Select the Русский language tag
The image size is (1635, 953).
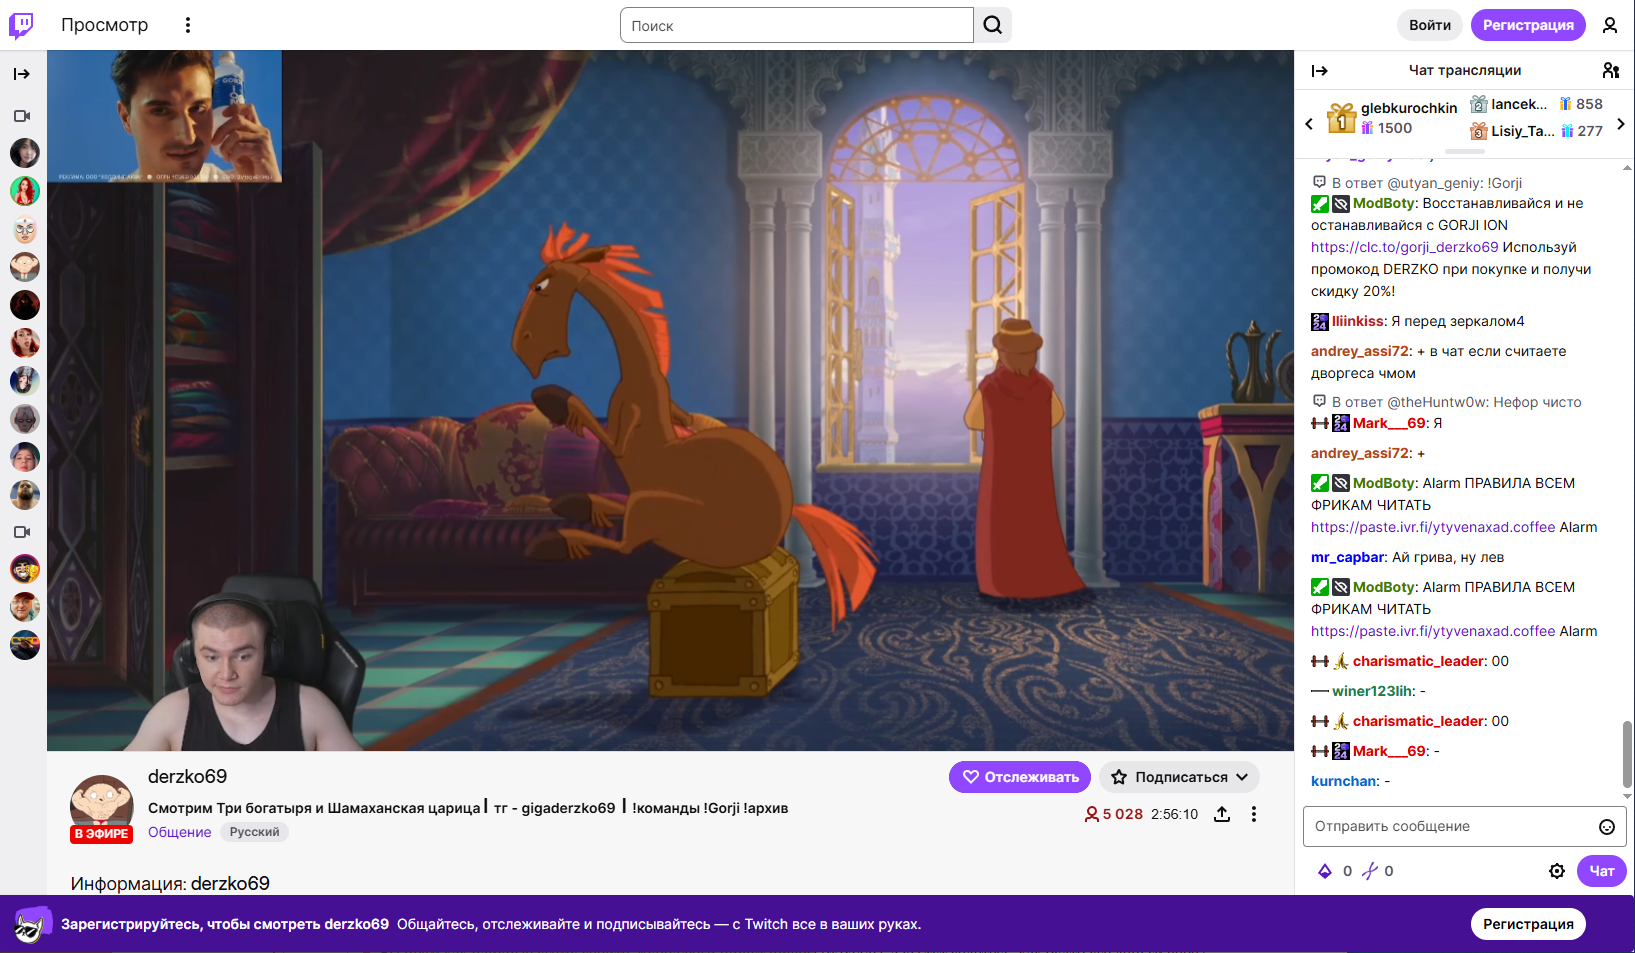tap(255, 832)
